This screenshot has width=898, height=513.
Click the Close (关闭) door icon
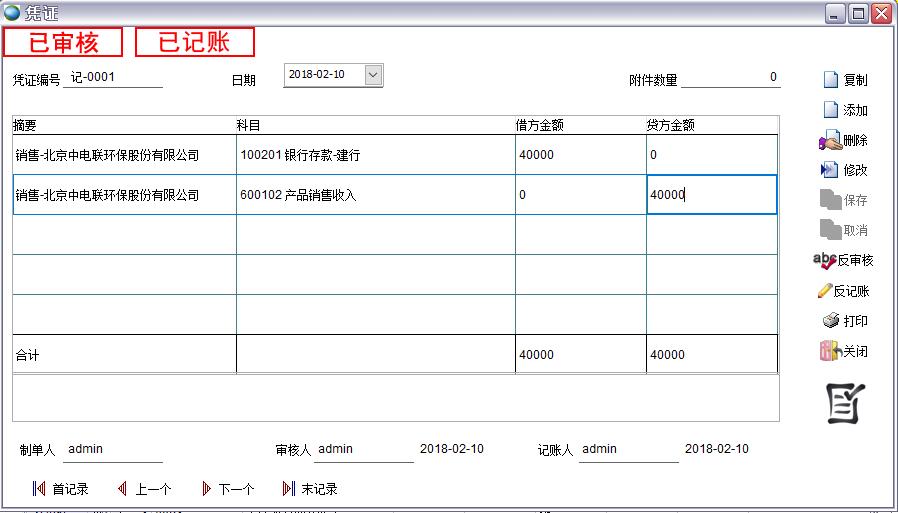(x=829, y=351)
